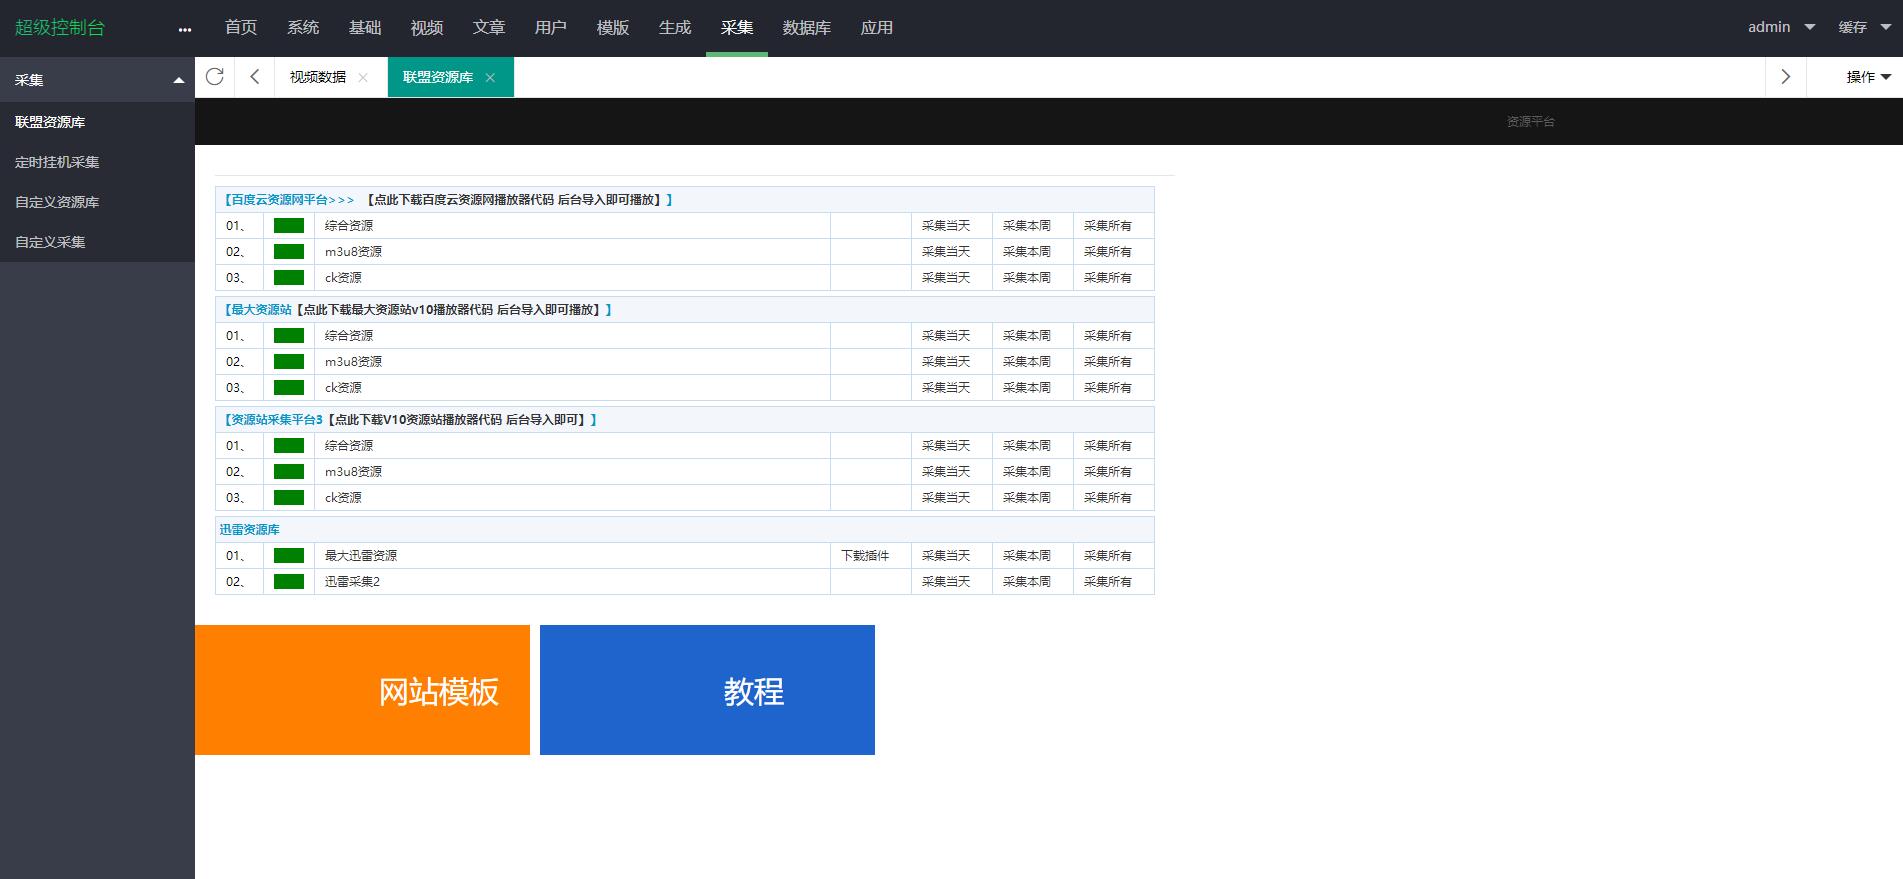Screen dimensions: 1903x879
Task: Click 下载插件 for 最大迅雷资源
Action: click(x=865, y=556)
